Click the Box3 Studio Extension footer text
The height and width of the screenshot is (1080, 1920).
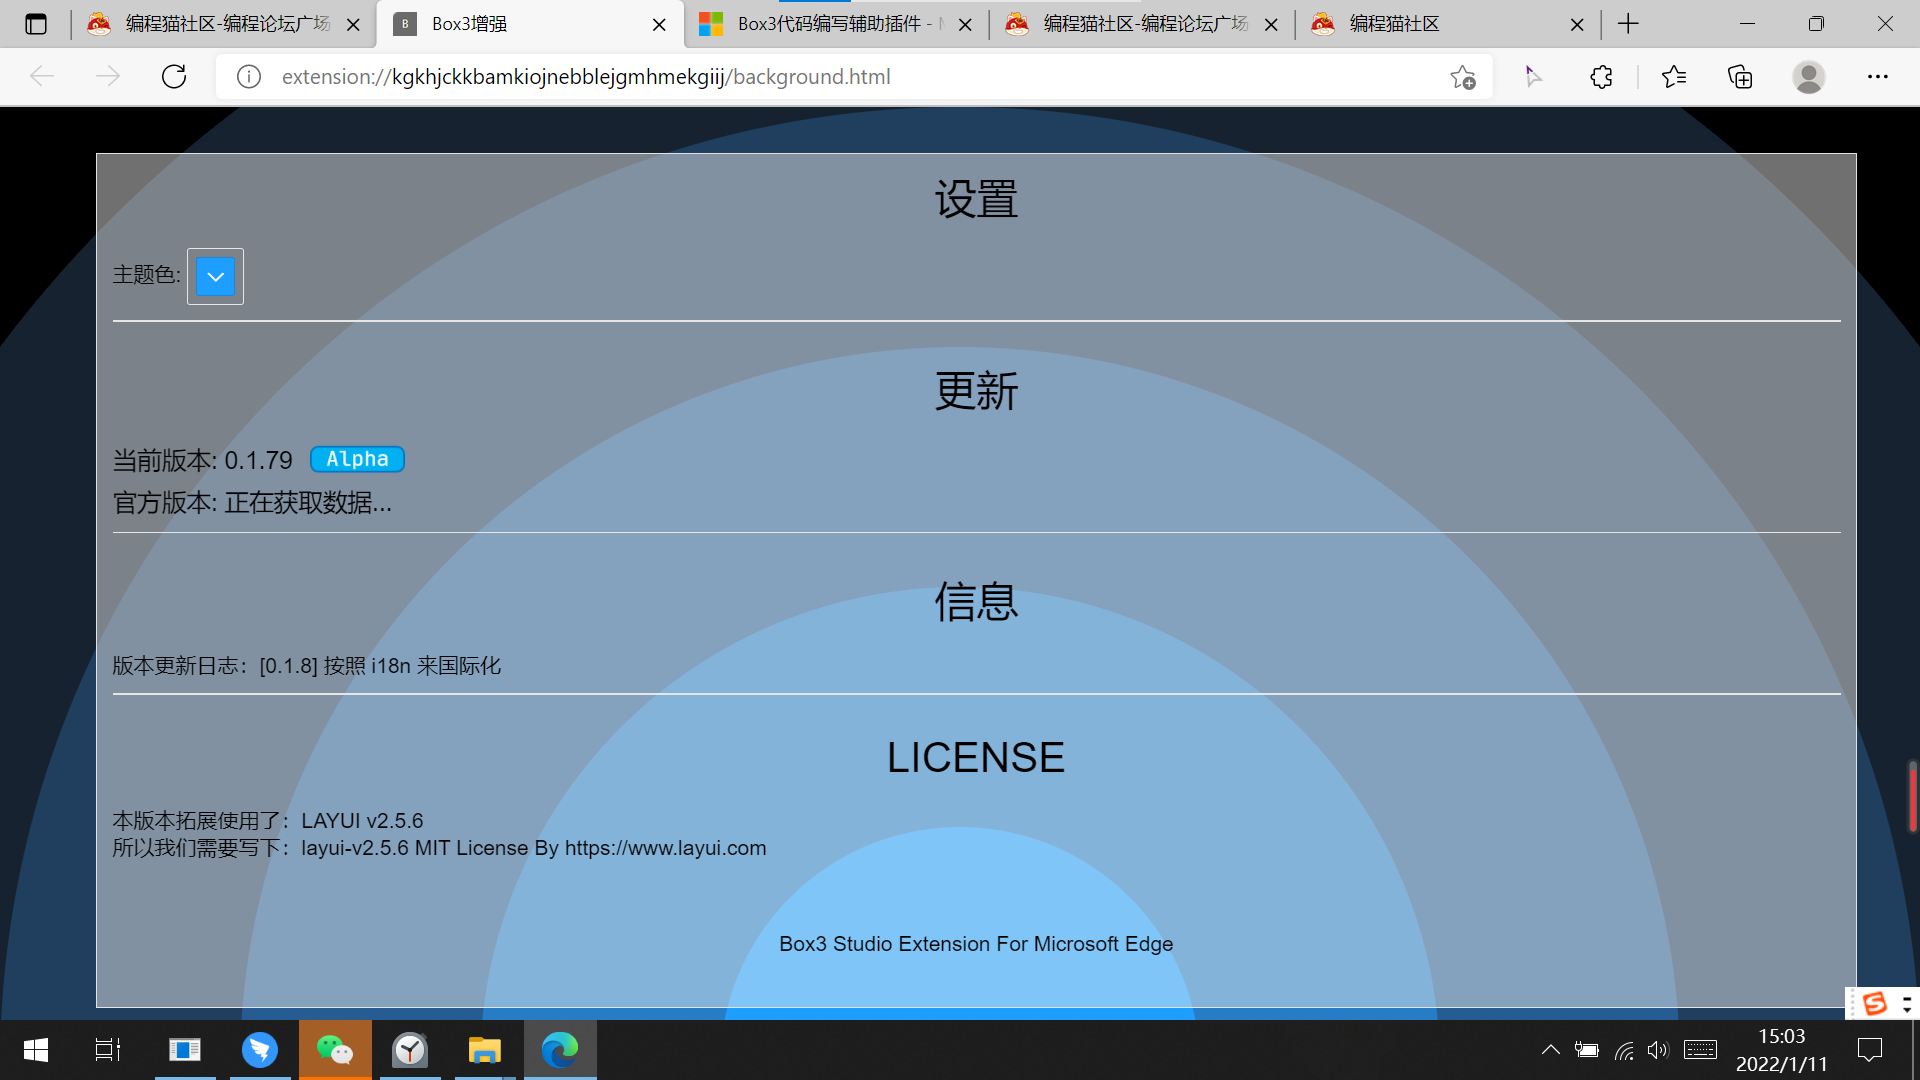point(976,944)
